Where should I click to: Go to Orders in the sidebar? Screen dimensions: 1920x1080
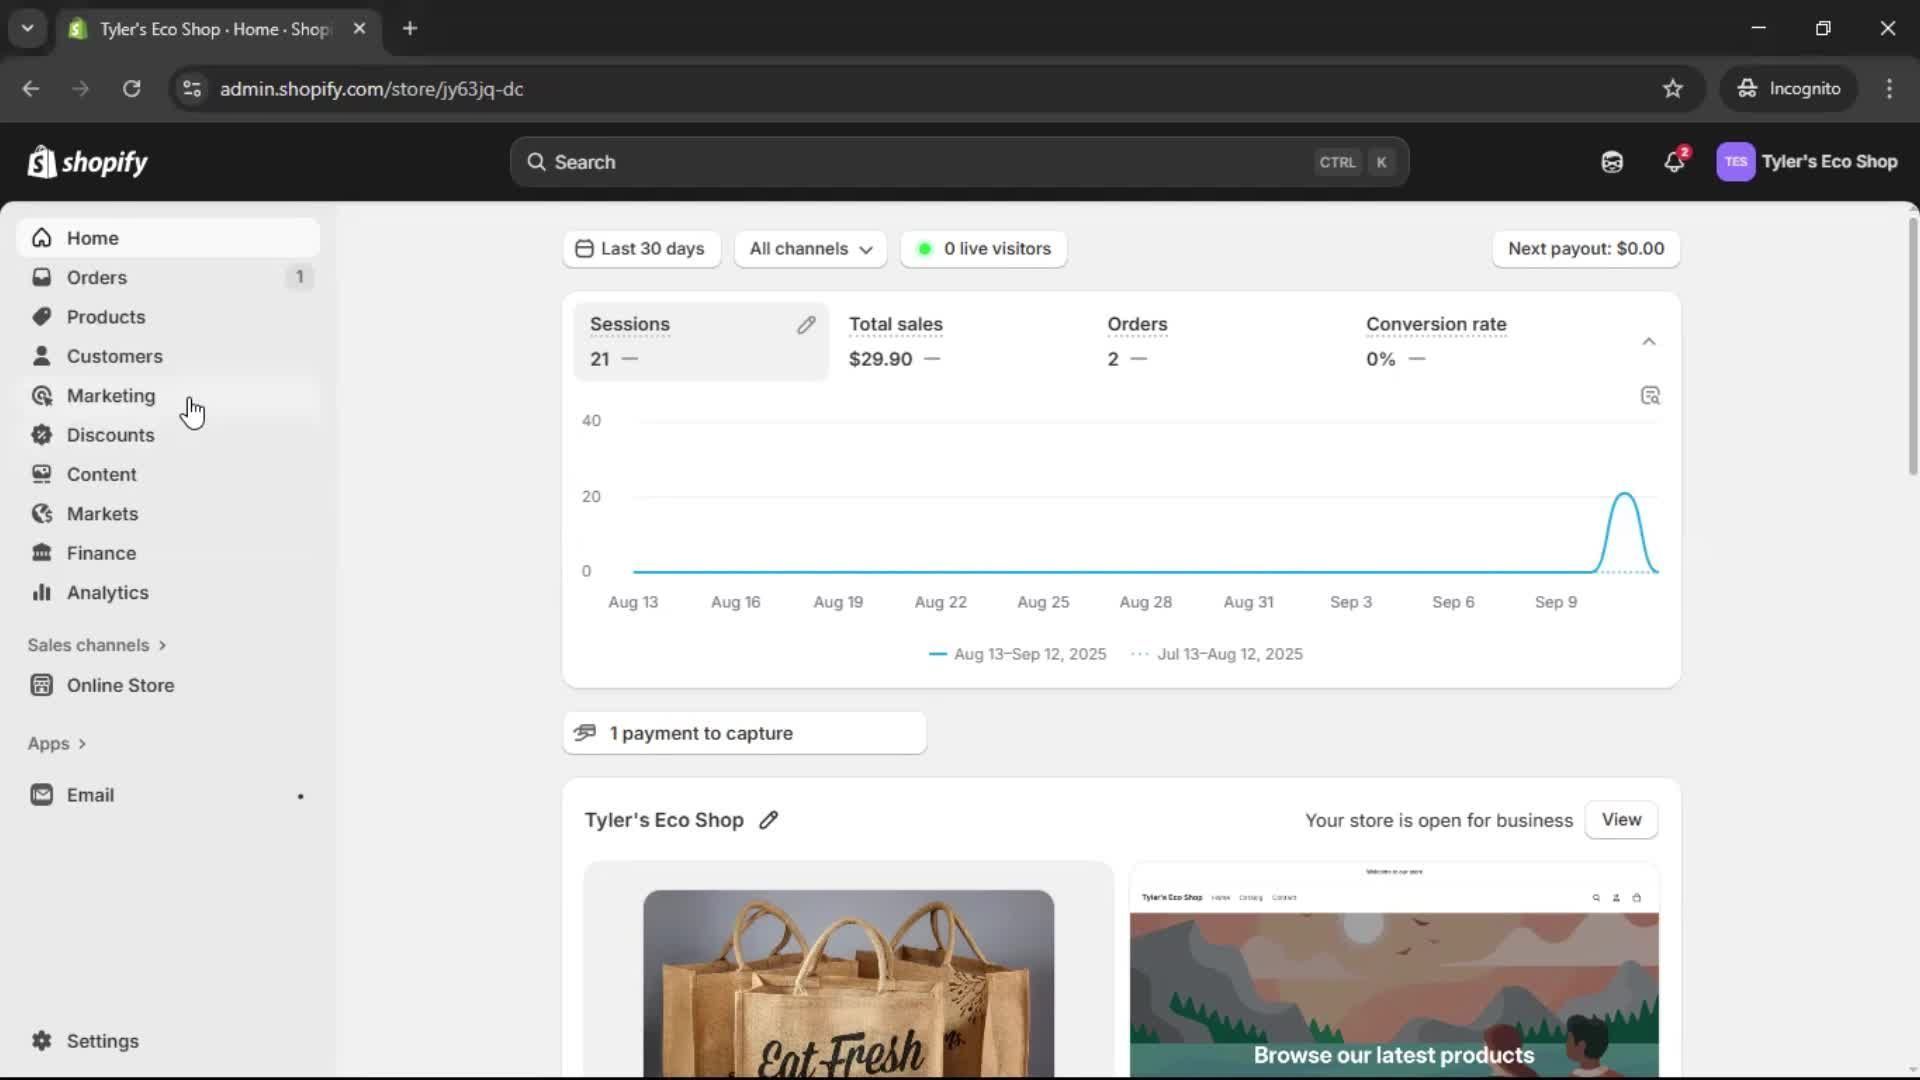click(97, 278)
